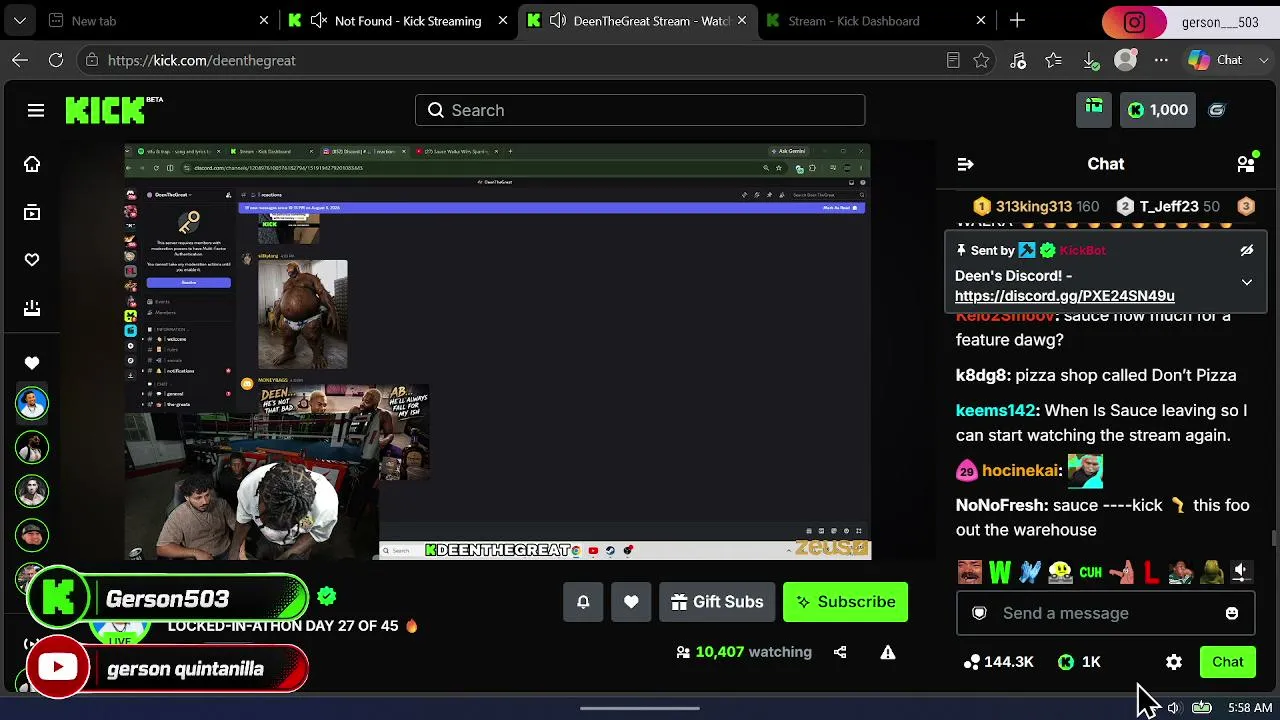The height and width of the screenshot is (720, 1280).
Task: Insert the CUH emote
Action: coord(1090,572)
